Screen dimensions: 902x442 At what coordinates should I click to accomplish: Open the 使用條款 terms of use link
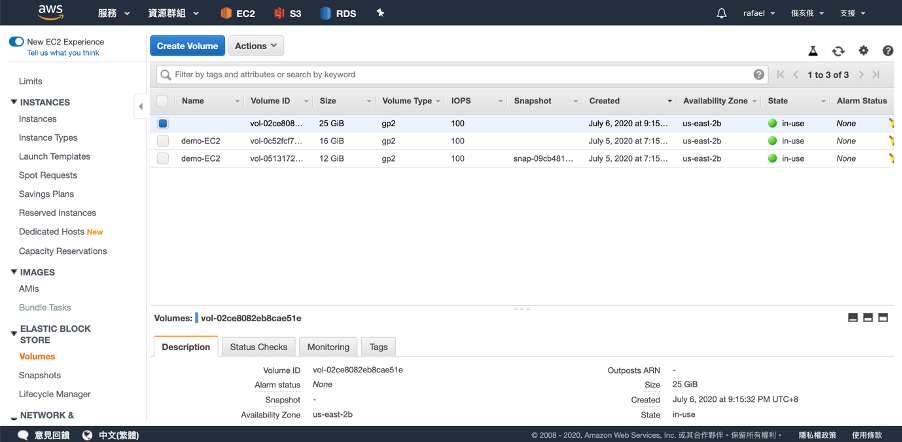pos(866,435)
